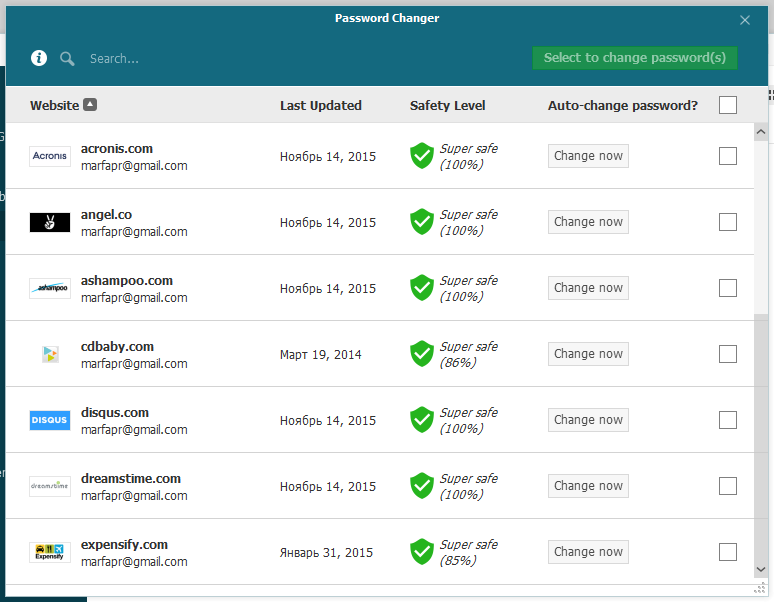Image resolution: width=774 pixels, height=602 pixels.
Task: Click the ashampoo site logo
Action: coord(50,288)
